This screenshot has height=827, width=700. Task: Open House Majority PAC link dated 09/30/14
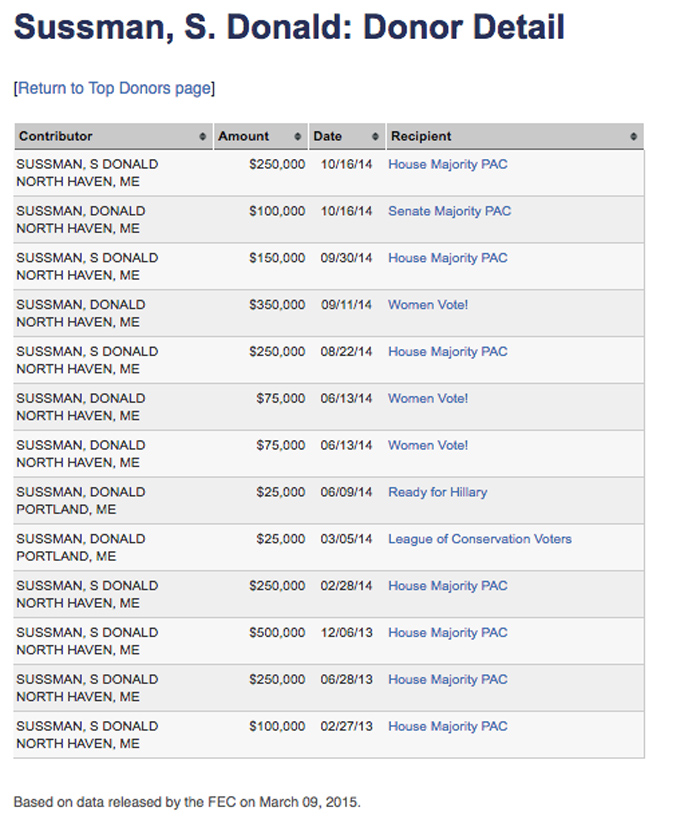pos(447,258)
